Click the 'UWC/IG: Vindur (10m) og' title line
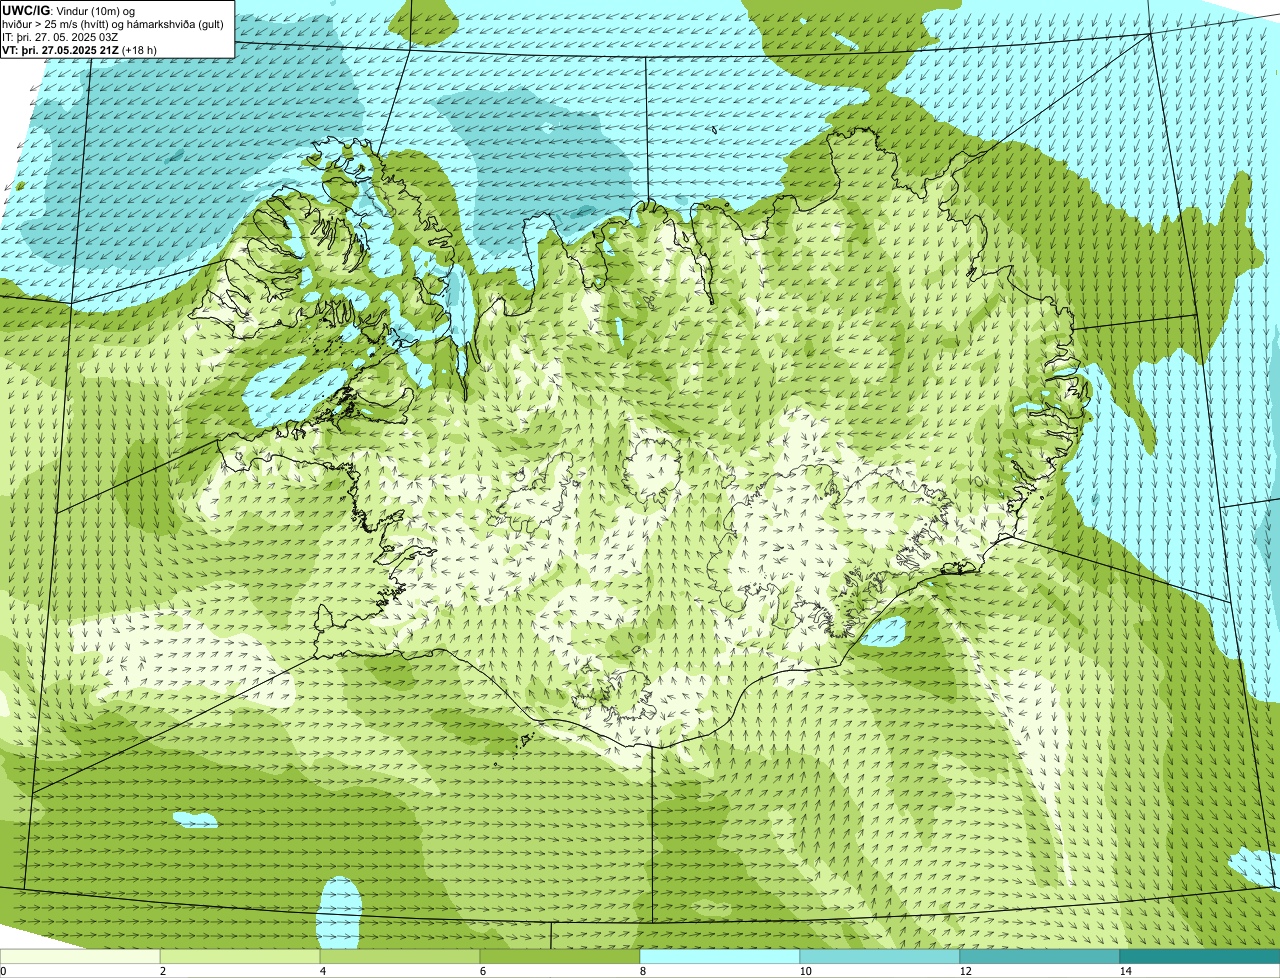 pos(68,11)
